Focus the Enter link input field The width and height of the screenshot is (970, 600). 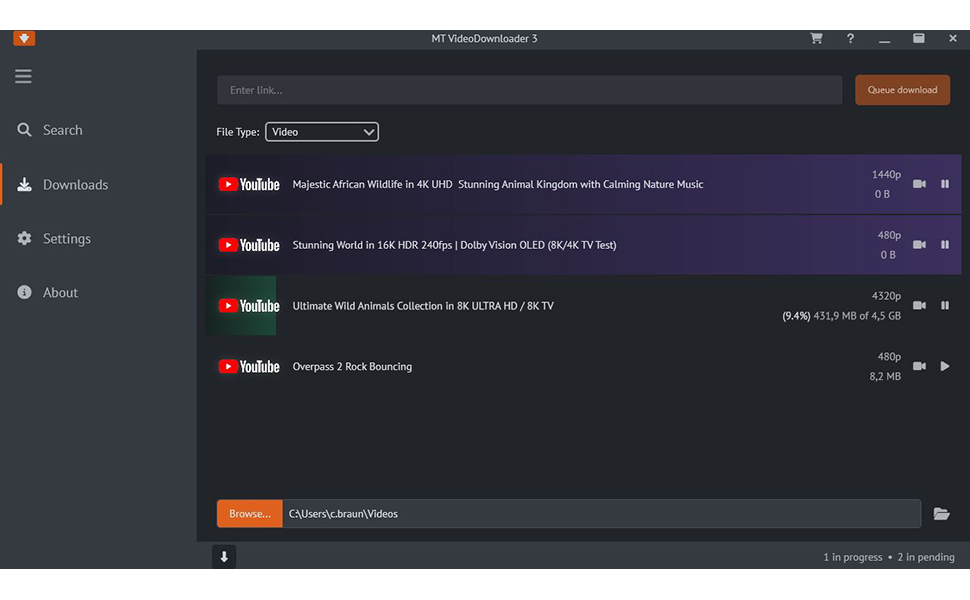pyautogui.click(x=530, y=90)
